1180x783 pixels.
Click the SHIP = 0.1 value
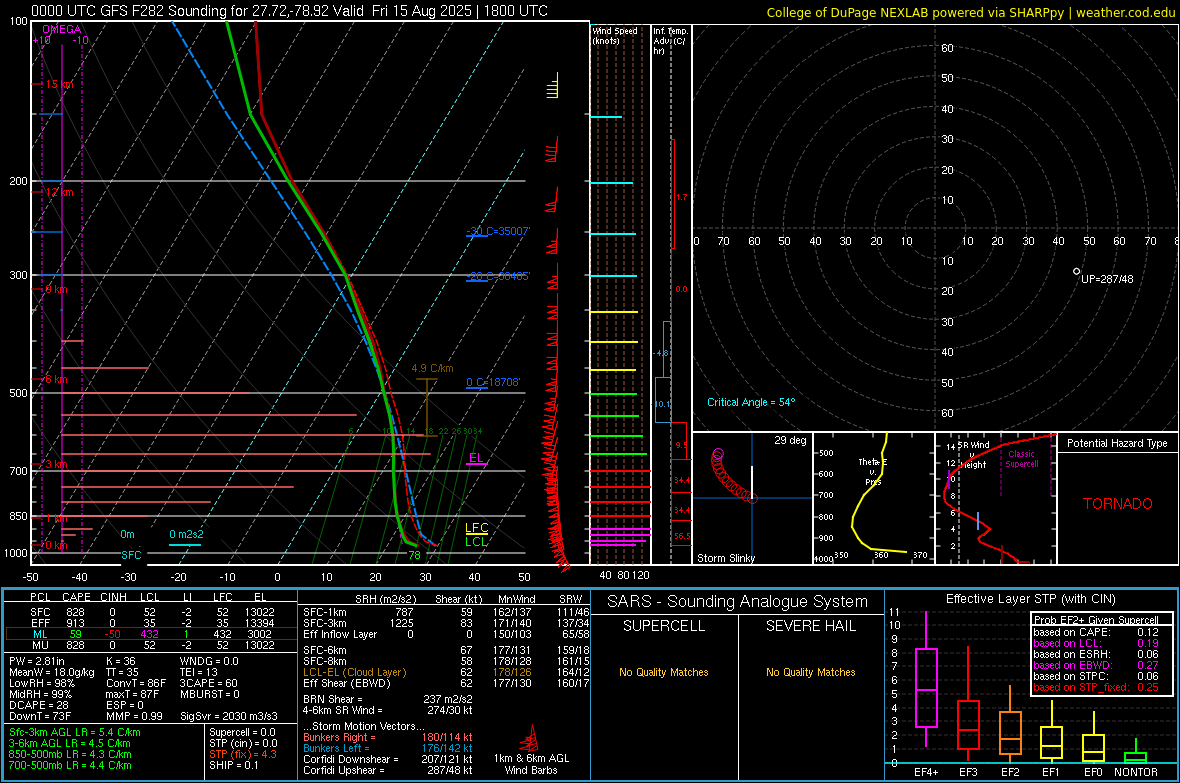pyautogui.click(x=234, y=765)
